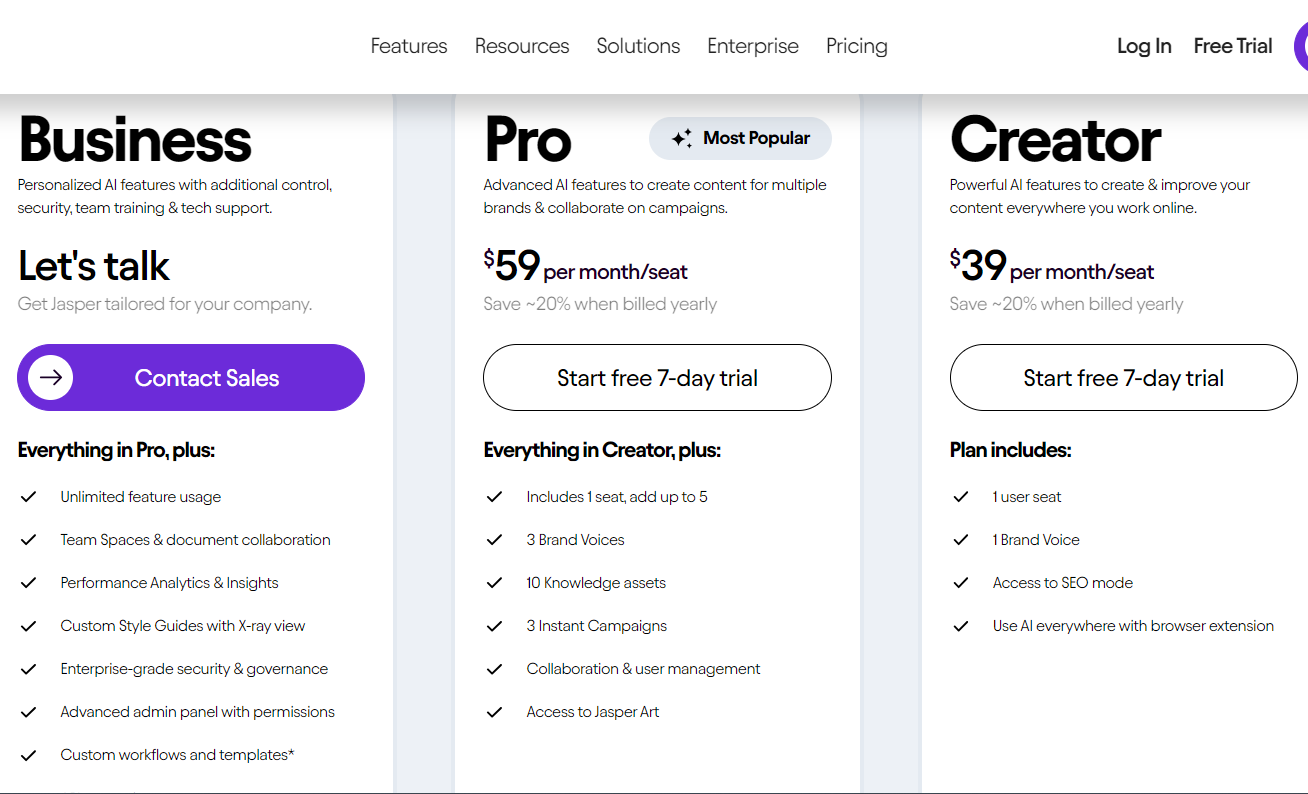Click checkmark beside Performance Analytics & Insights
The width and height of the screenshot is (1308, 794).
point(29,583)
